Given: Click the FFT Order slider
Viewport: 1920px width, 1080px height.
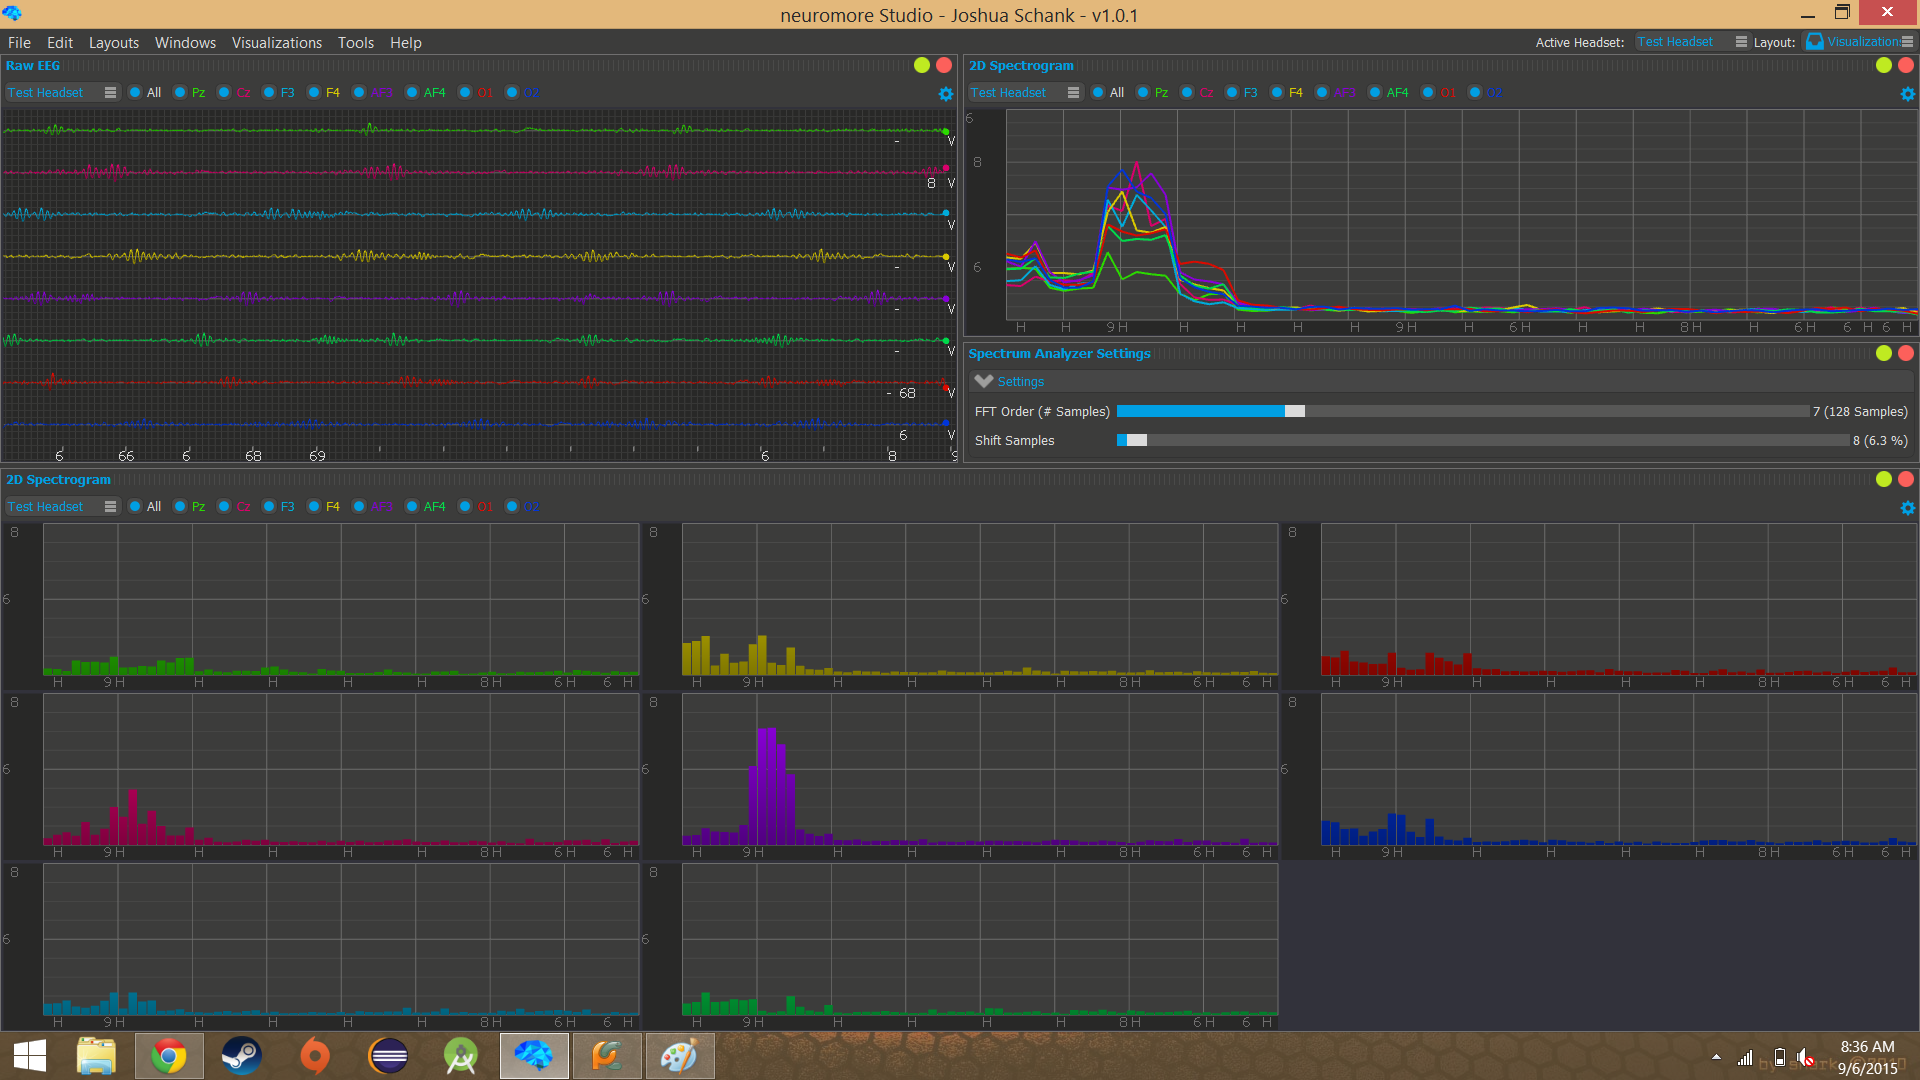Looking at the screenshot, I should click(1294, 411).
